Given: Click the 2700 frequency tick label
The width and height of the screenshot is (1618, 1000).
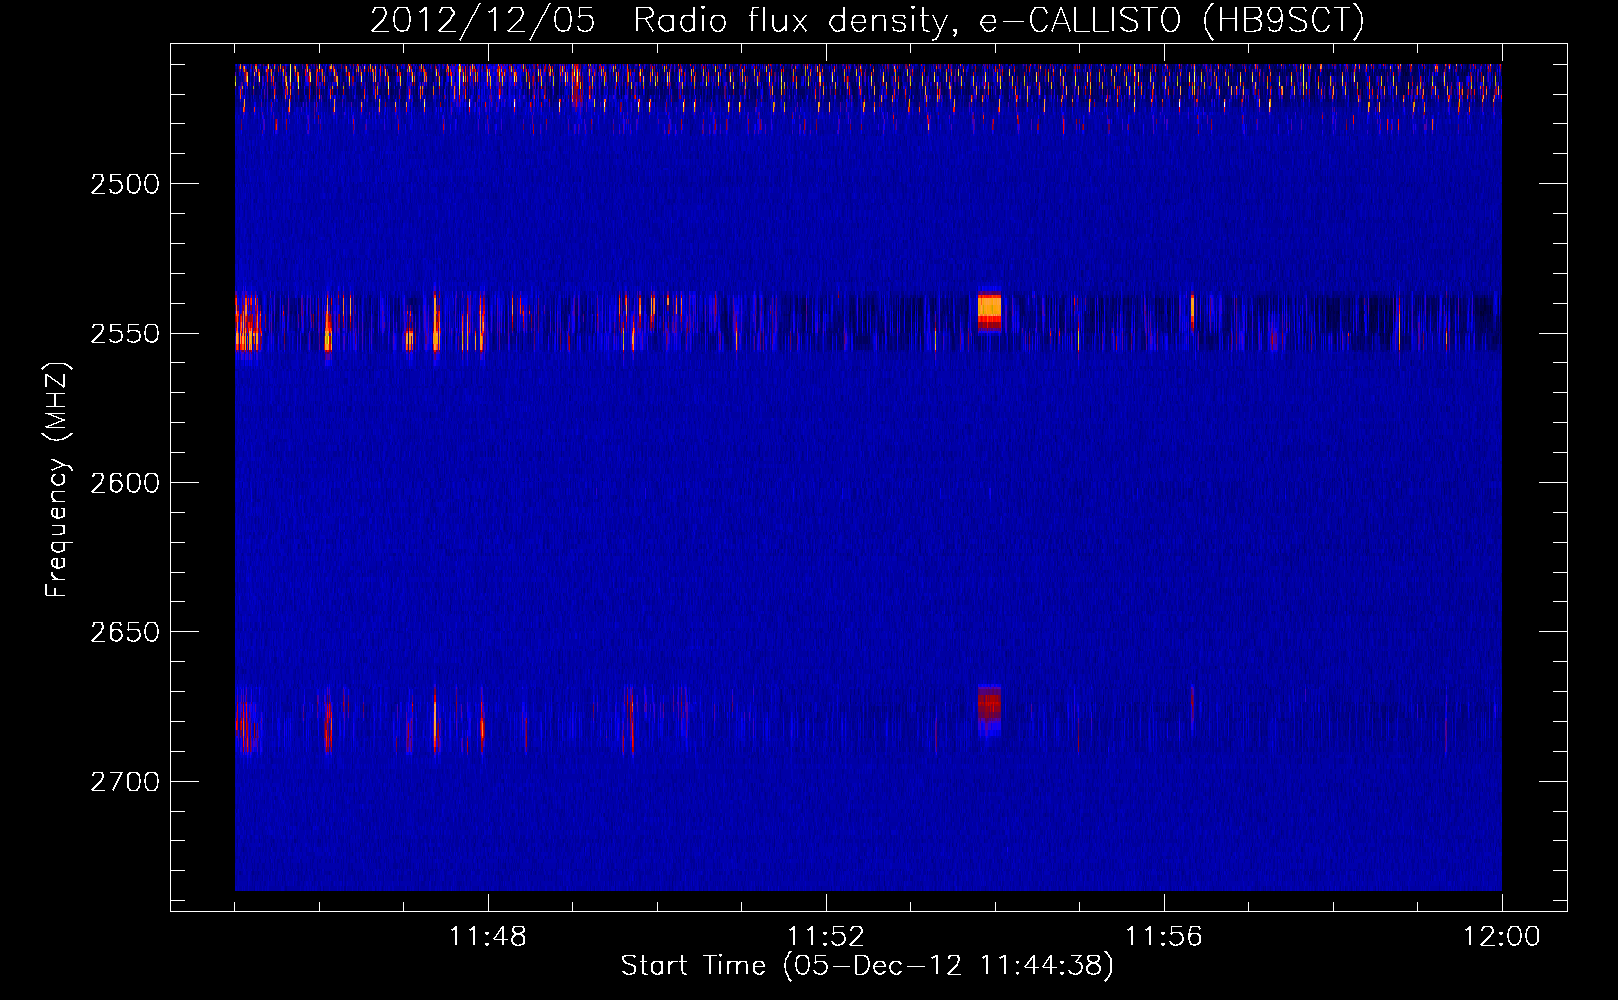Looking at the screenshot, I should [125, 781].
